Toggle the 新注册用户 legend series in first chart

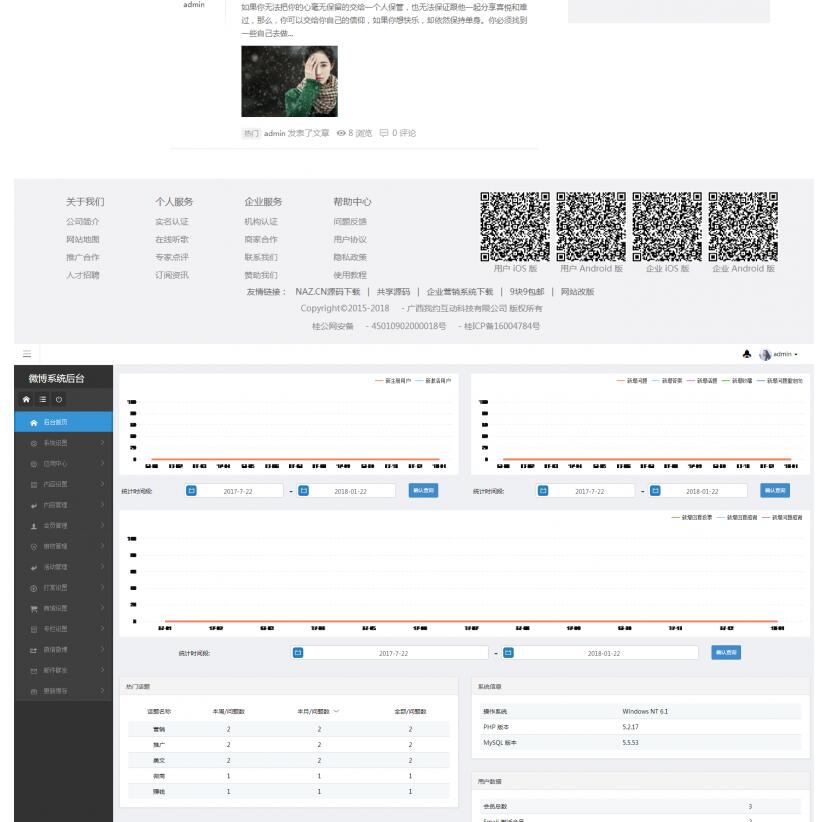click(x=395, y=381)
